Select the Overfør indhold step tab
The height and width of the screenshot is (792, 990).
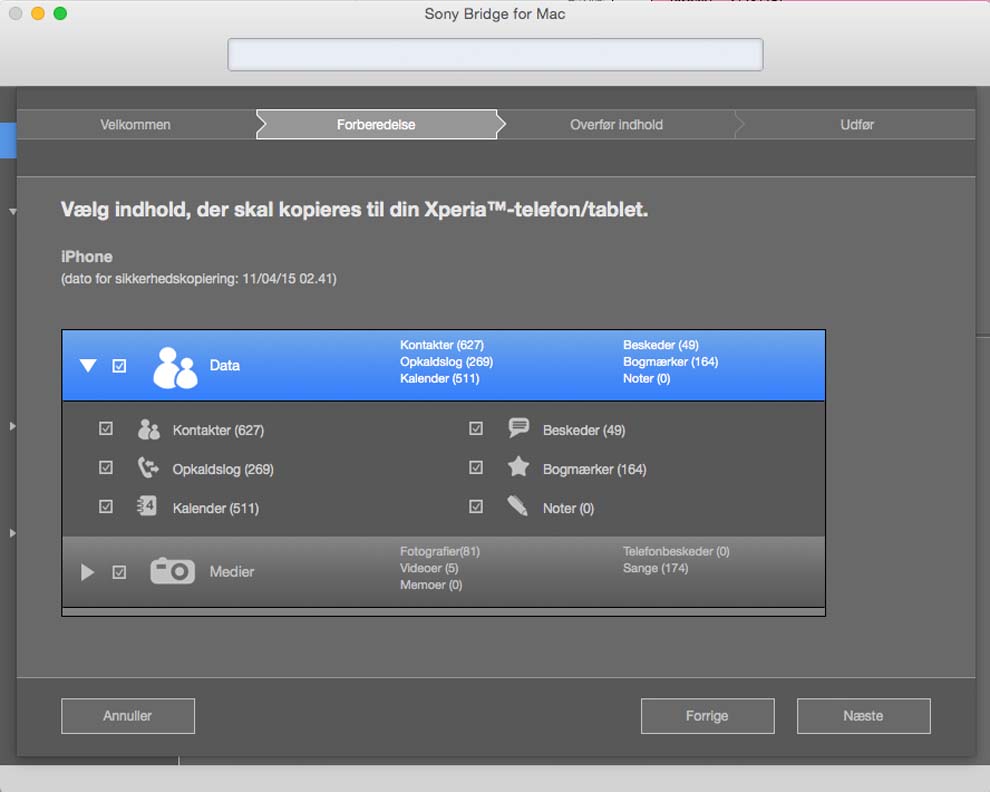(x=617, y=124)
